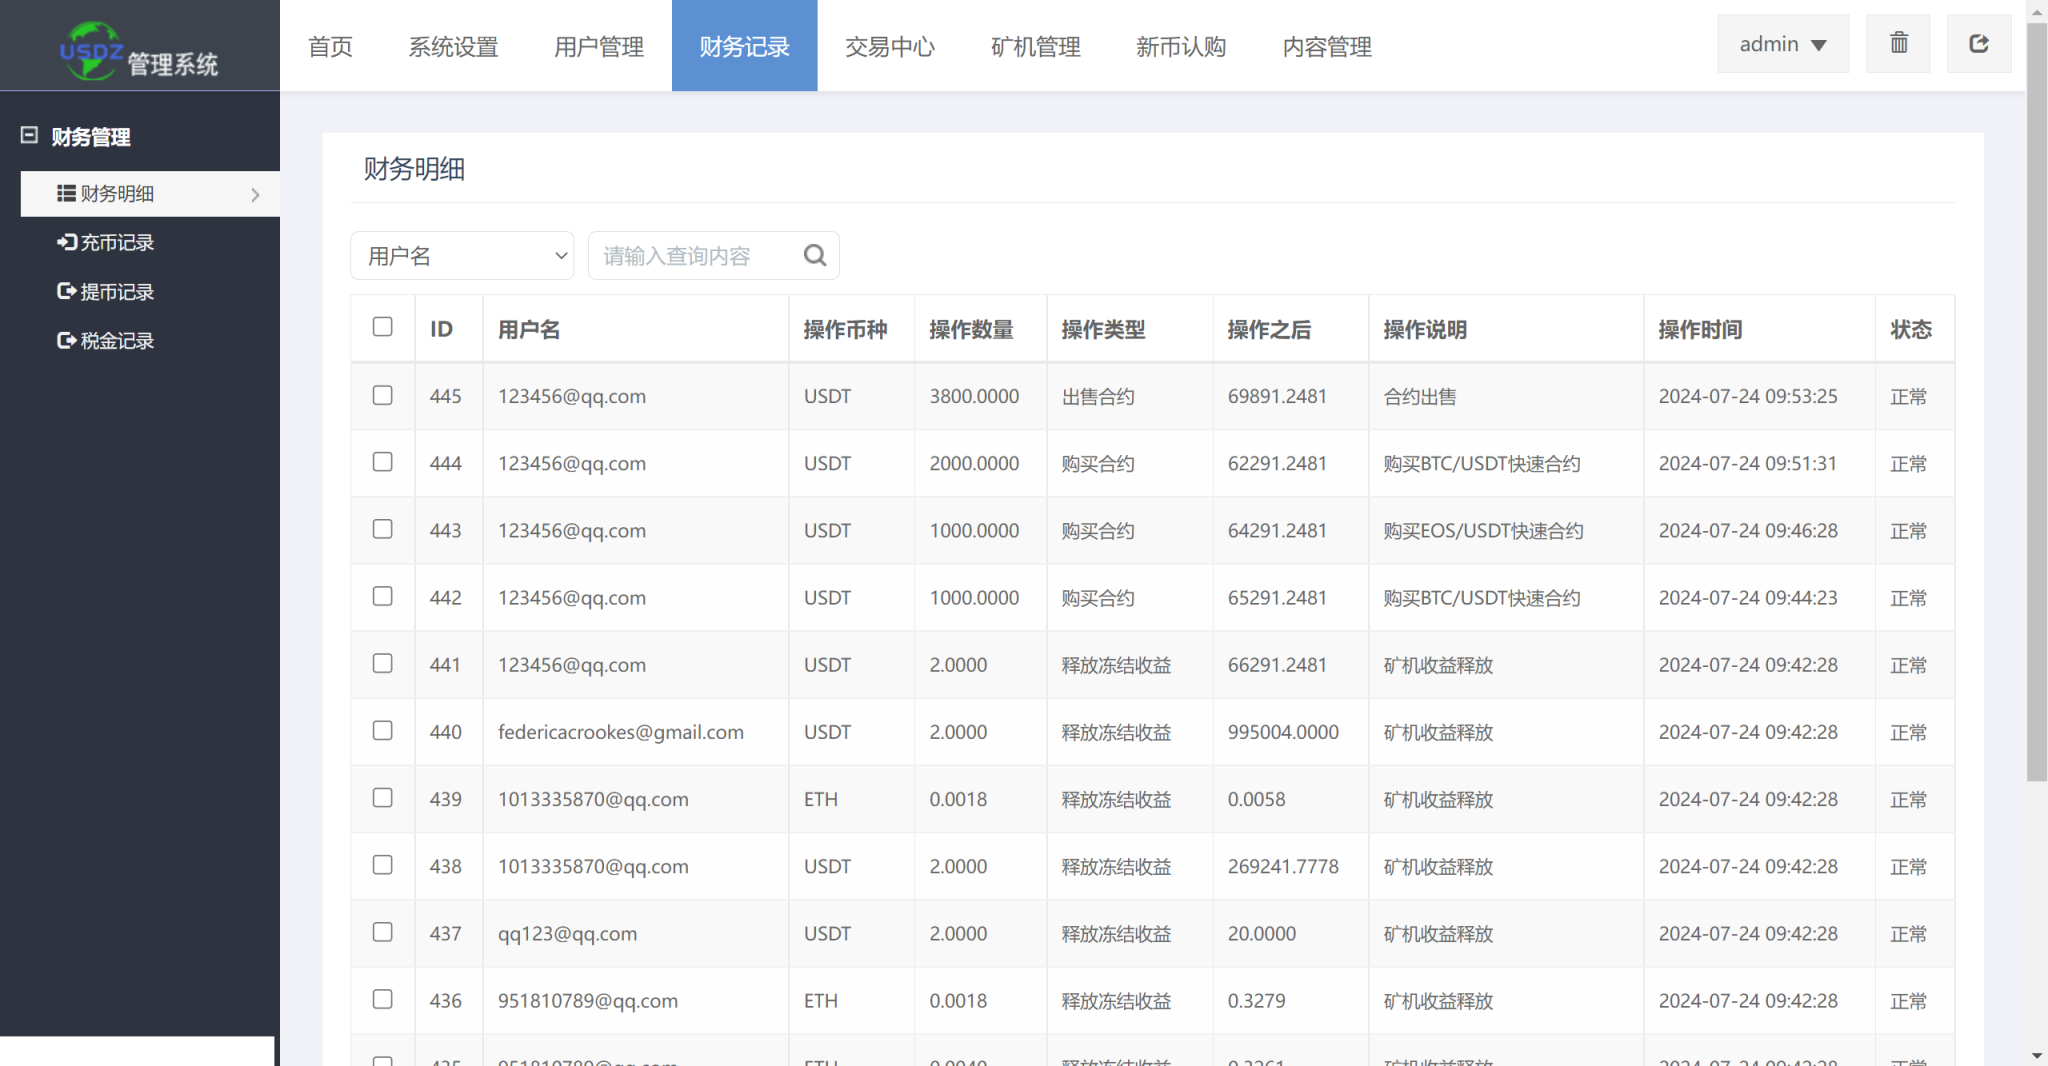Click the trash bin icon in header
Screen dimensions: 2048x1066
1898,44
